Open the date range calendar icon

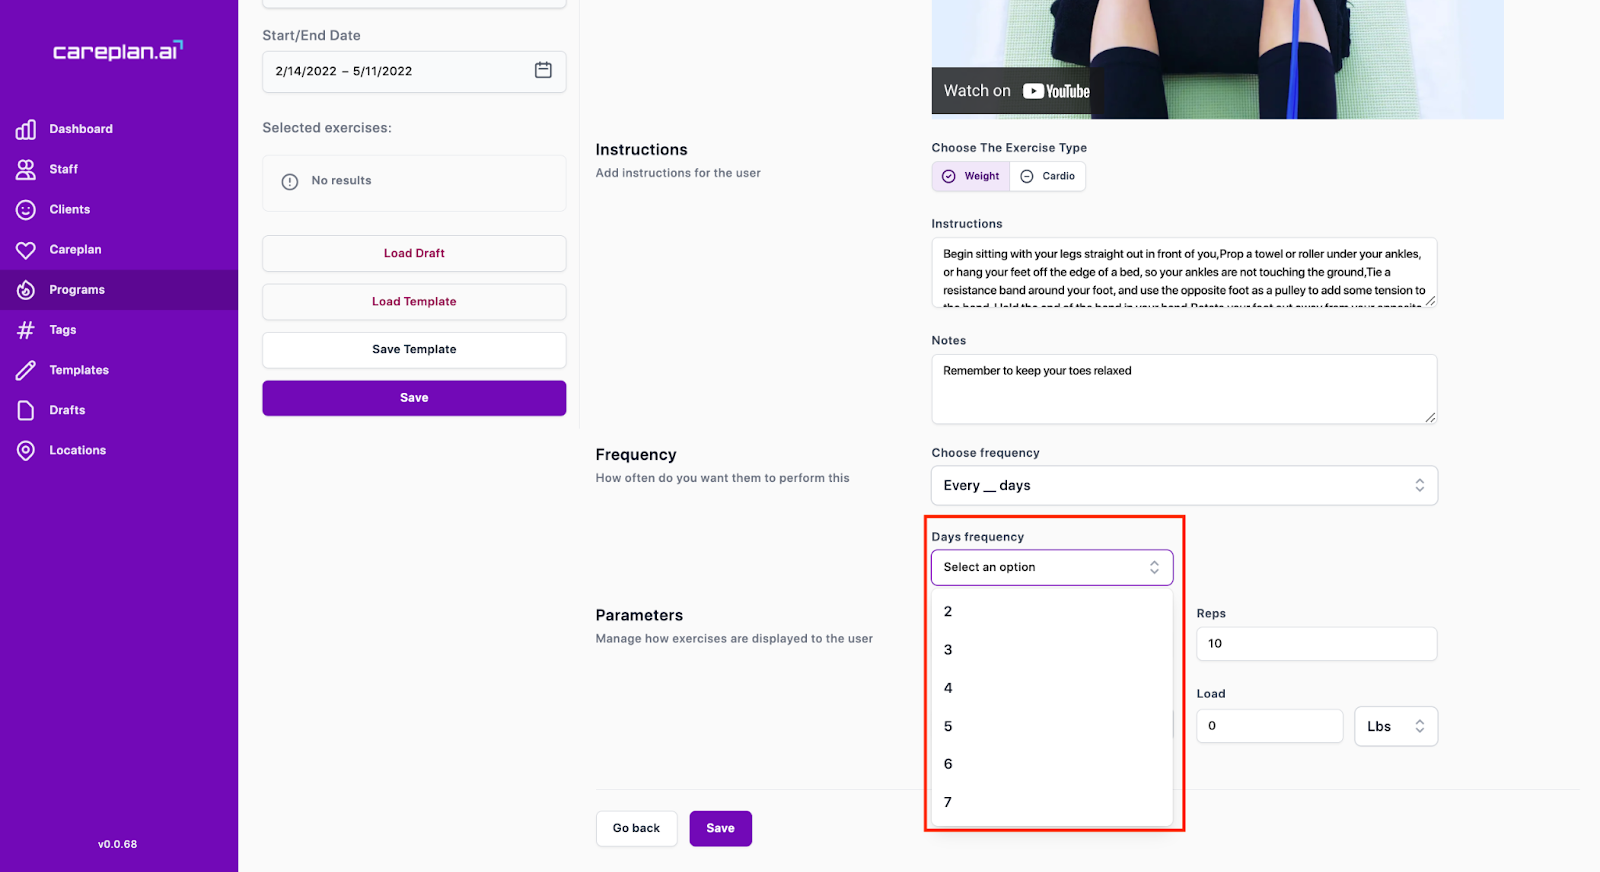543,70
